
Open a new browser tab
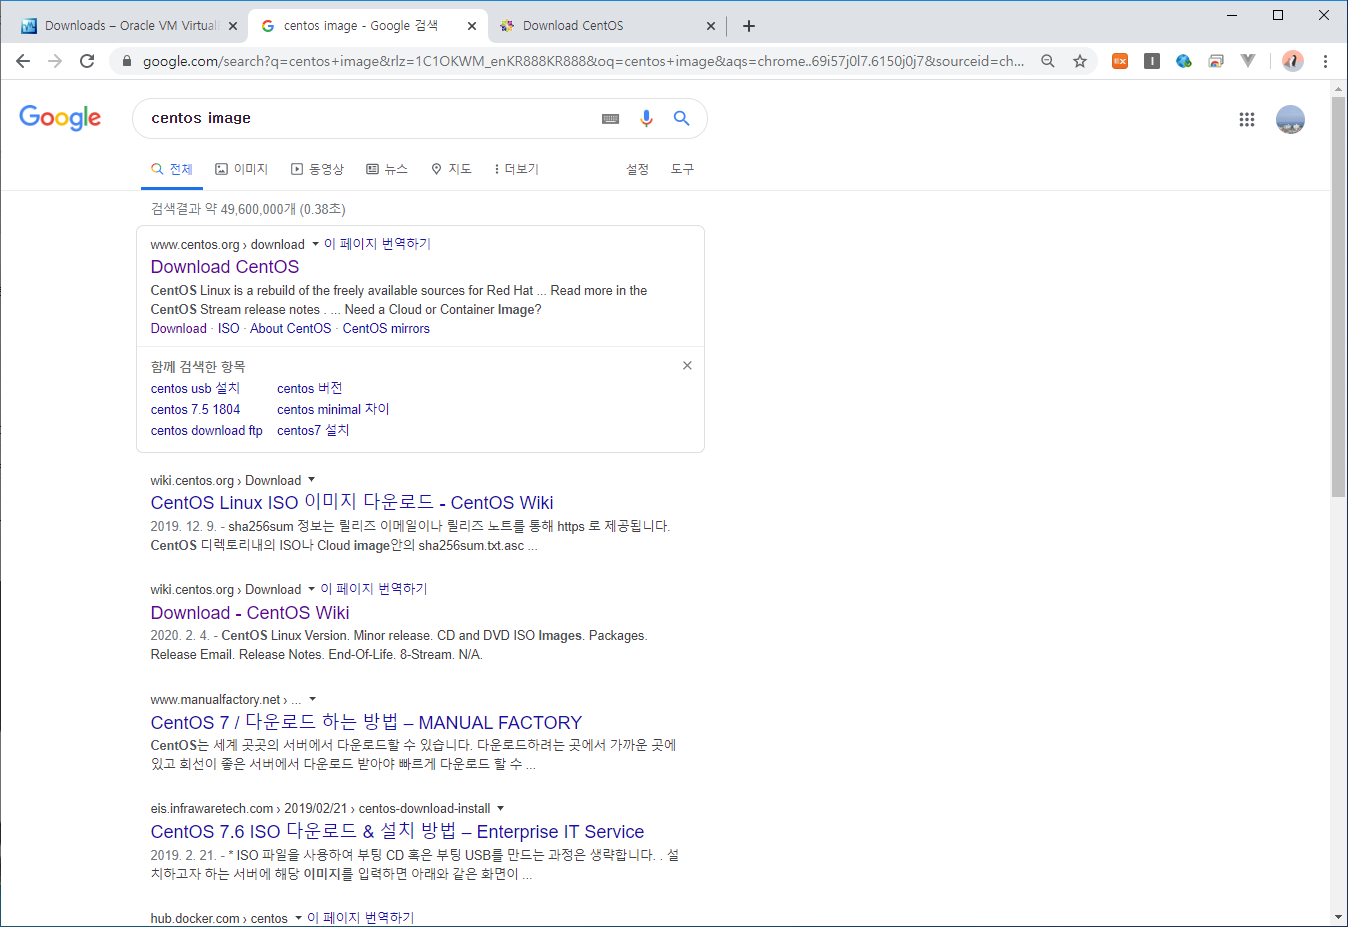pos(749,26)
